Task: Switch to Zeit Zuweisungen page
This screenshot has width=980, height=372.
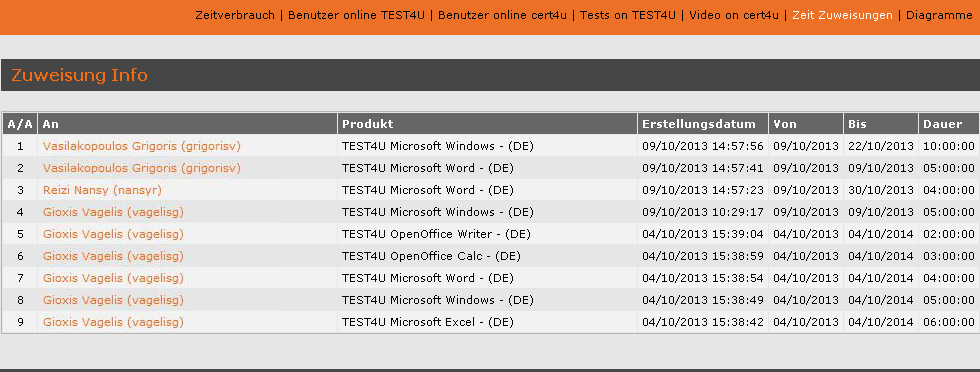Action: point(842,15)
